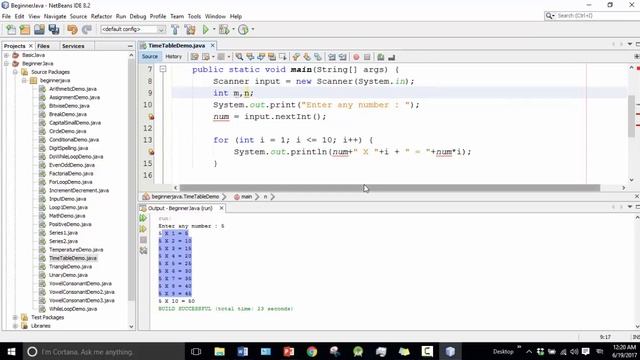The height and width of the screenshot is (360, 640).
Task: Click the Comment icon in editor toolbar
Action: [380, 57]
